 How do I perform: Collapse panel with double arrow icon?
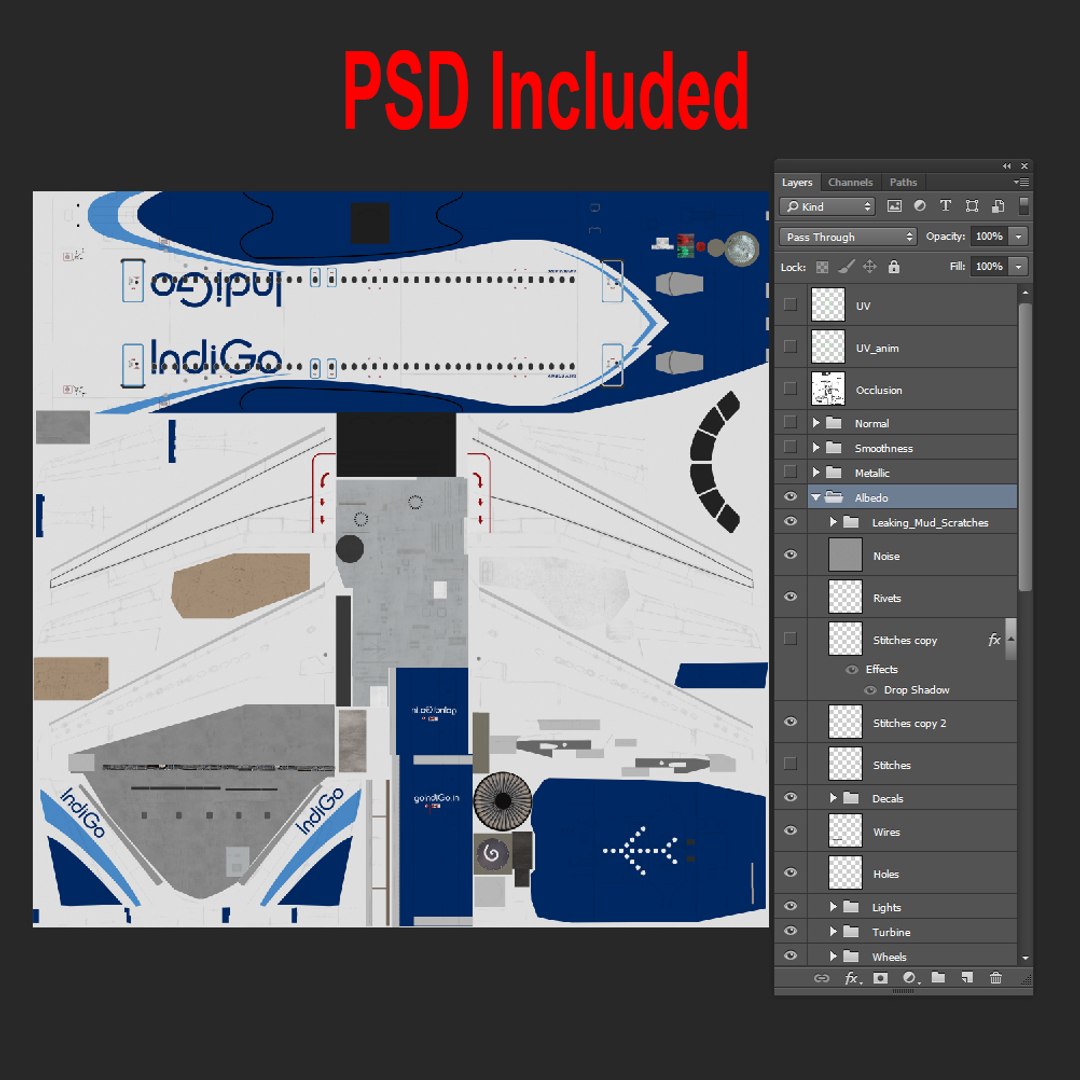(x=1007, y=166)
